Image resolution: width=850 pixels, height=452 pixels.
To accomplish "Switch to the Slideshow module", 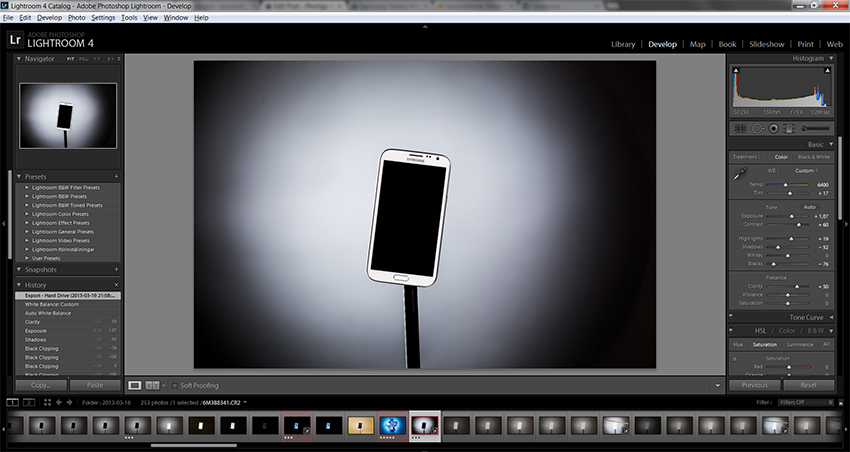I will point(767,44).
